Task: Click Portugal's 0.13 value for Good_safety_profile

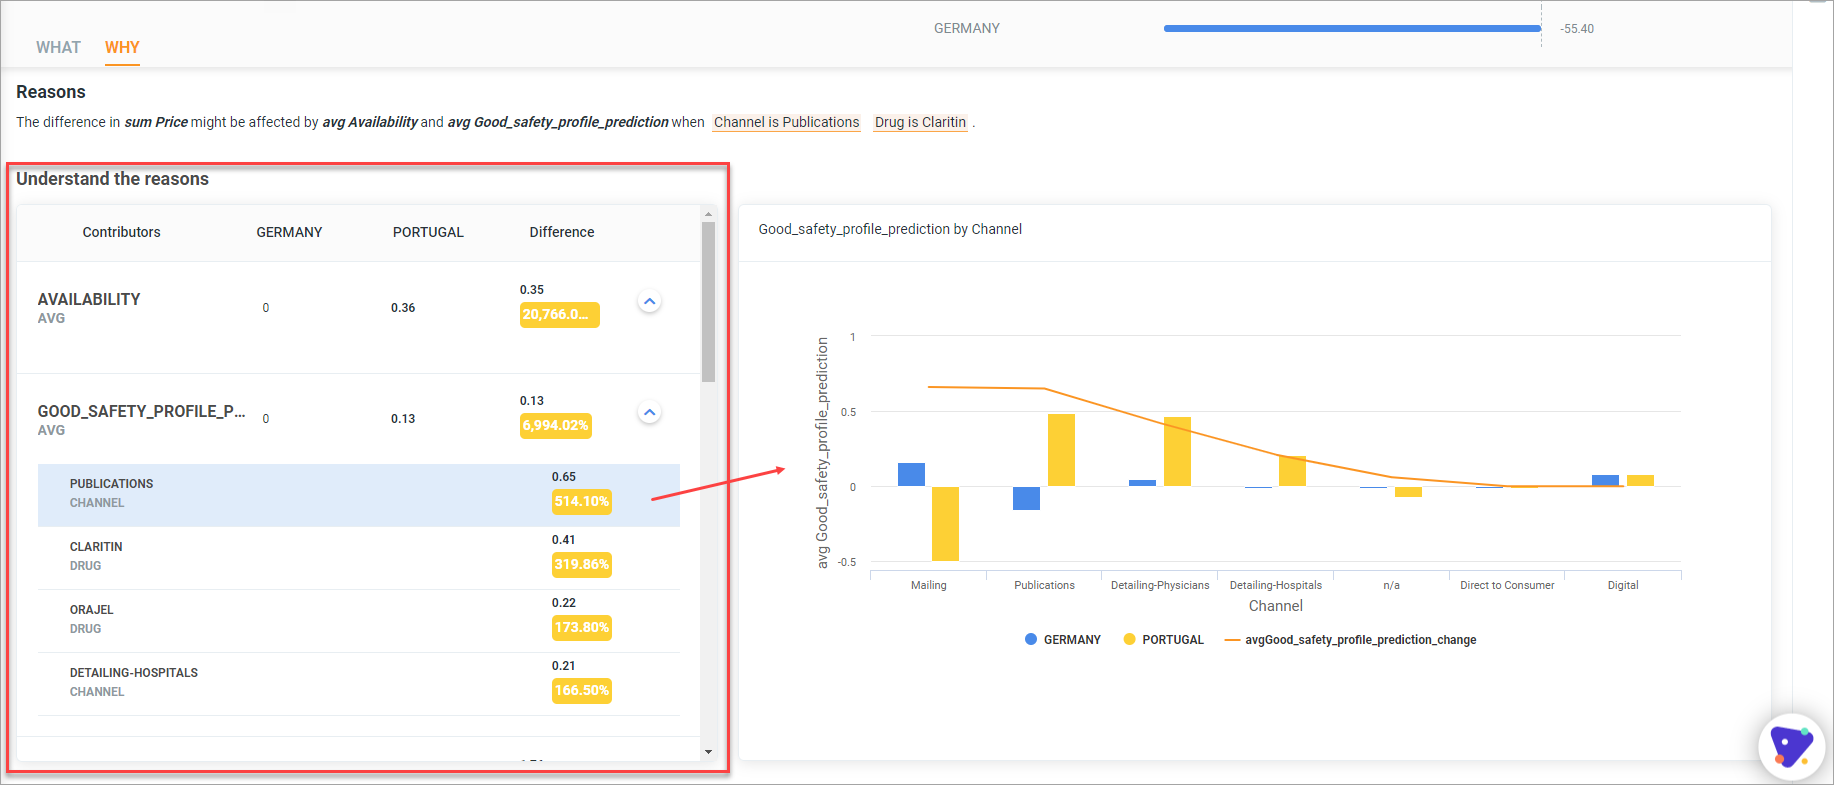Action: point(403,419)
